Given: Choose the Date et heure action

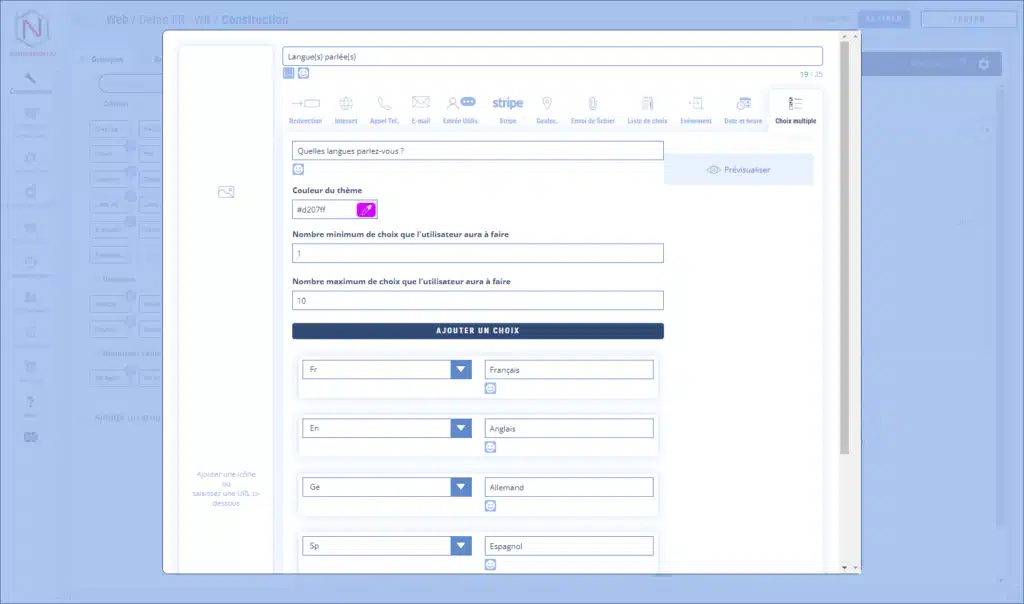Looking at the screenshot, I should tap(743, 108).
